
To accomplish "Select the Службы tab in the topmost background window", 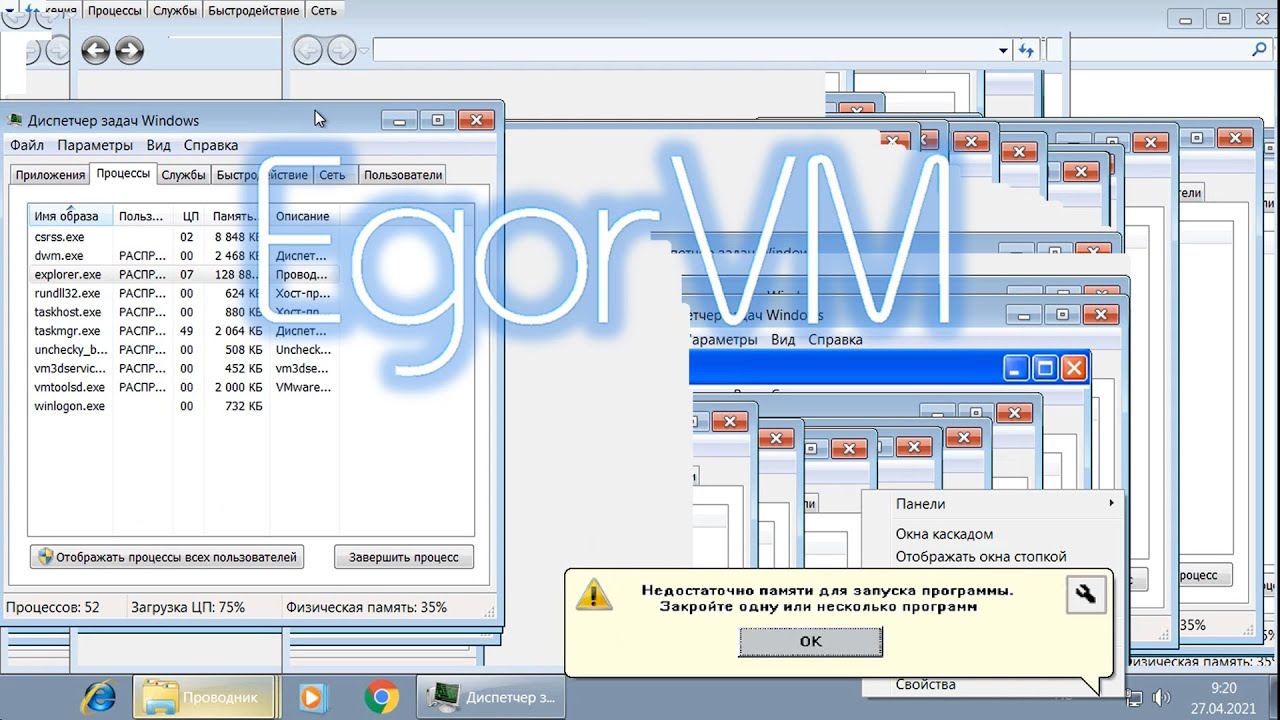I will click(x=175, y=10).
